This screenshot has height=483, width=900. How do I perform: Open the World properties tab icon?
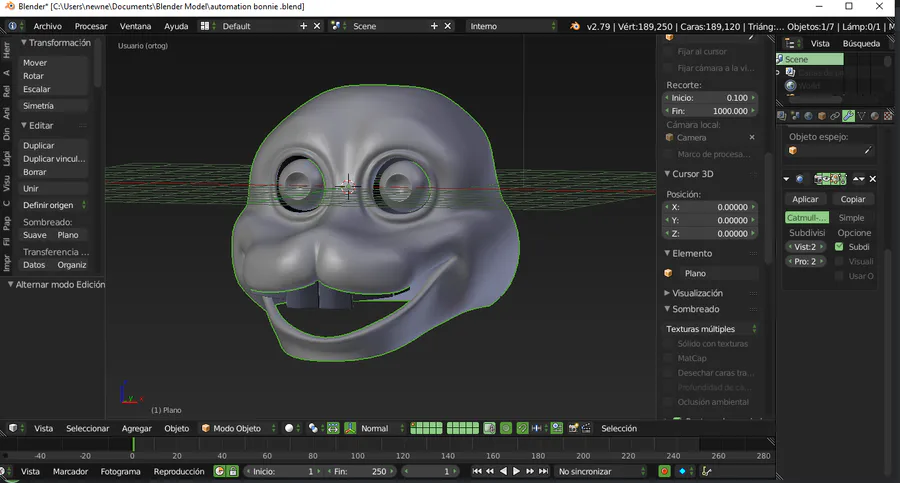tap(809, 116)
